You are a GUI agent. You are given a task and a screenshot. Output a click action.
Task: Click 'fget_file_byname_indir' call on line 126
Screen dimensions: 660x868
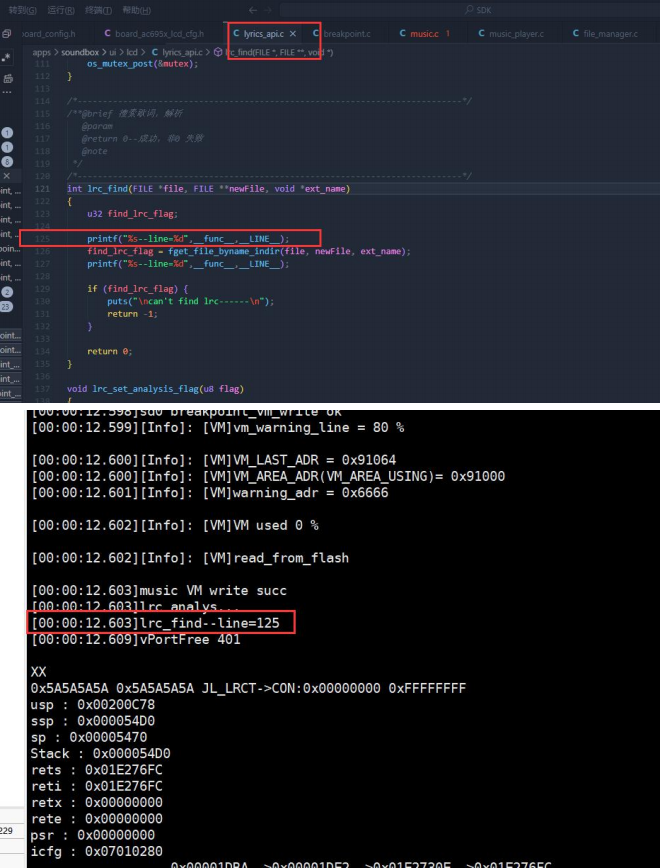(x=224, y=251)
